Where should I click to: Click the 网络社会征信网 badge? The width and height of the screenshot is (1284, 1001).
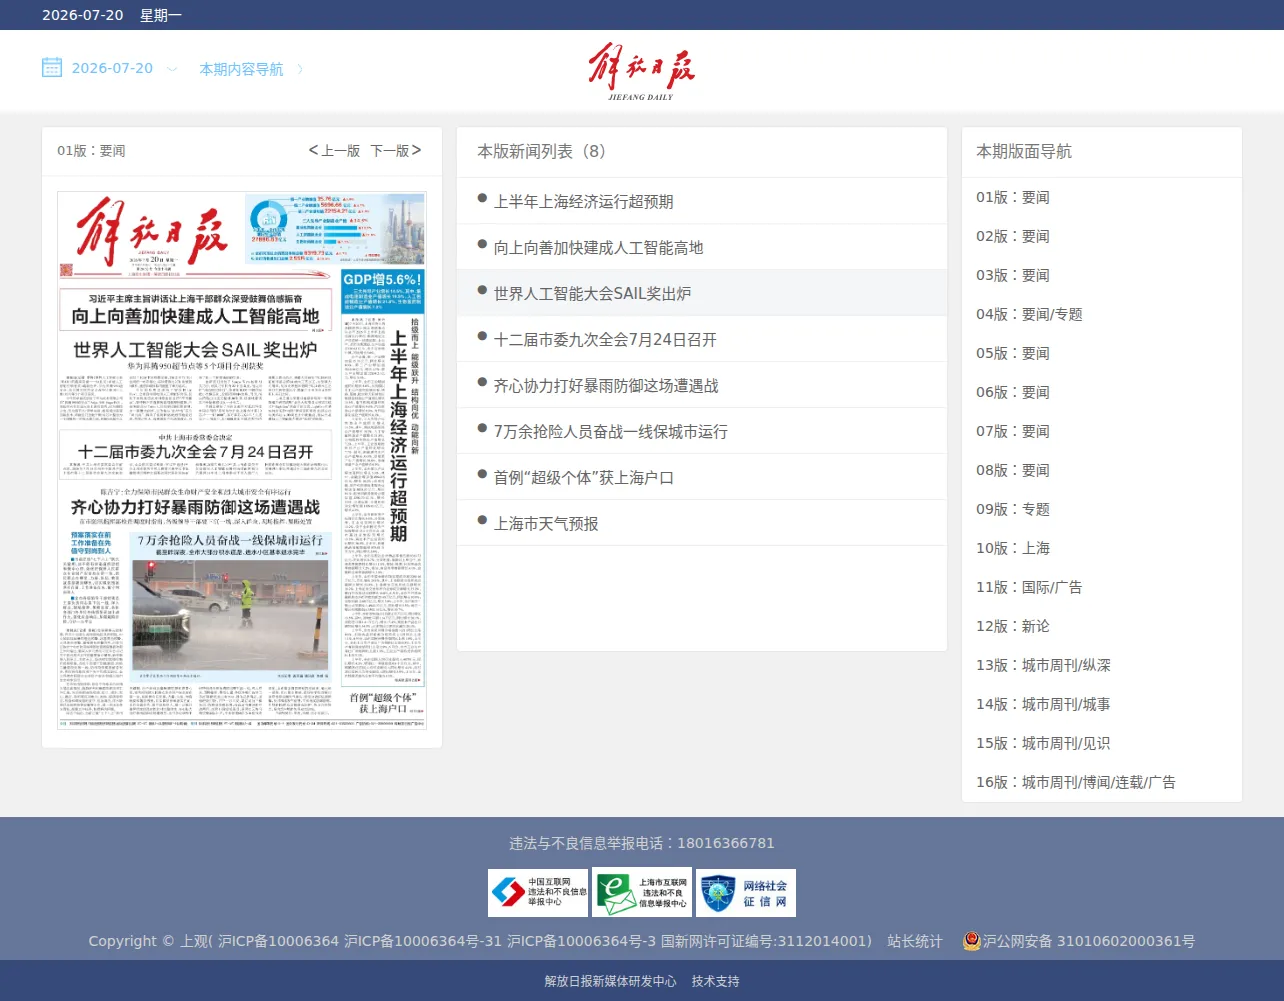point(746,893)
